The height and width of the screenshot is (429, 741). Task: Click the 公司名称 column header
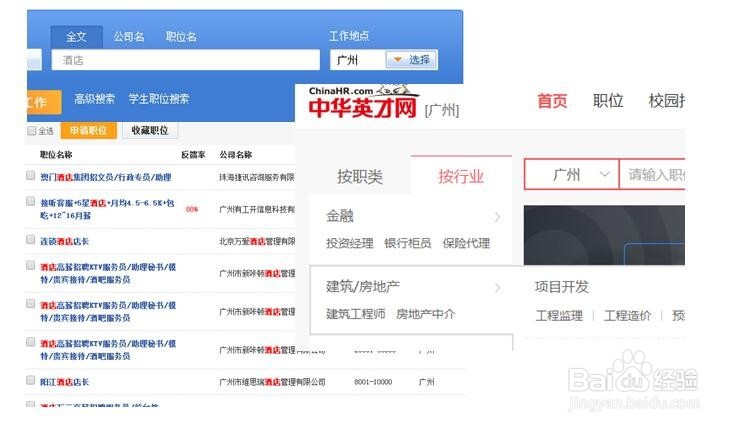[235, 154]
